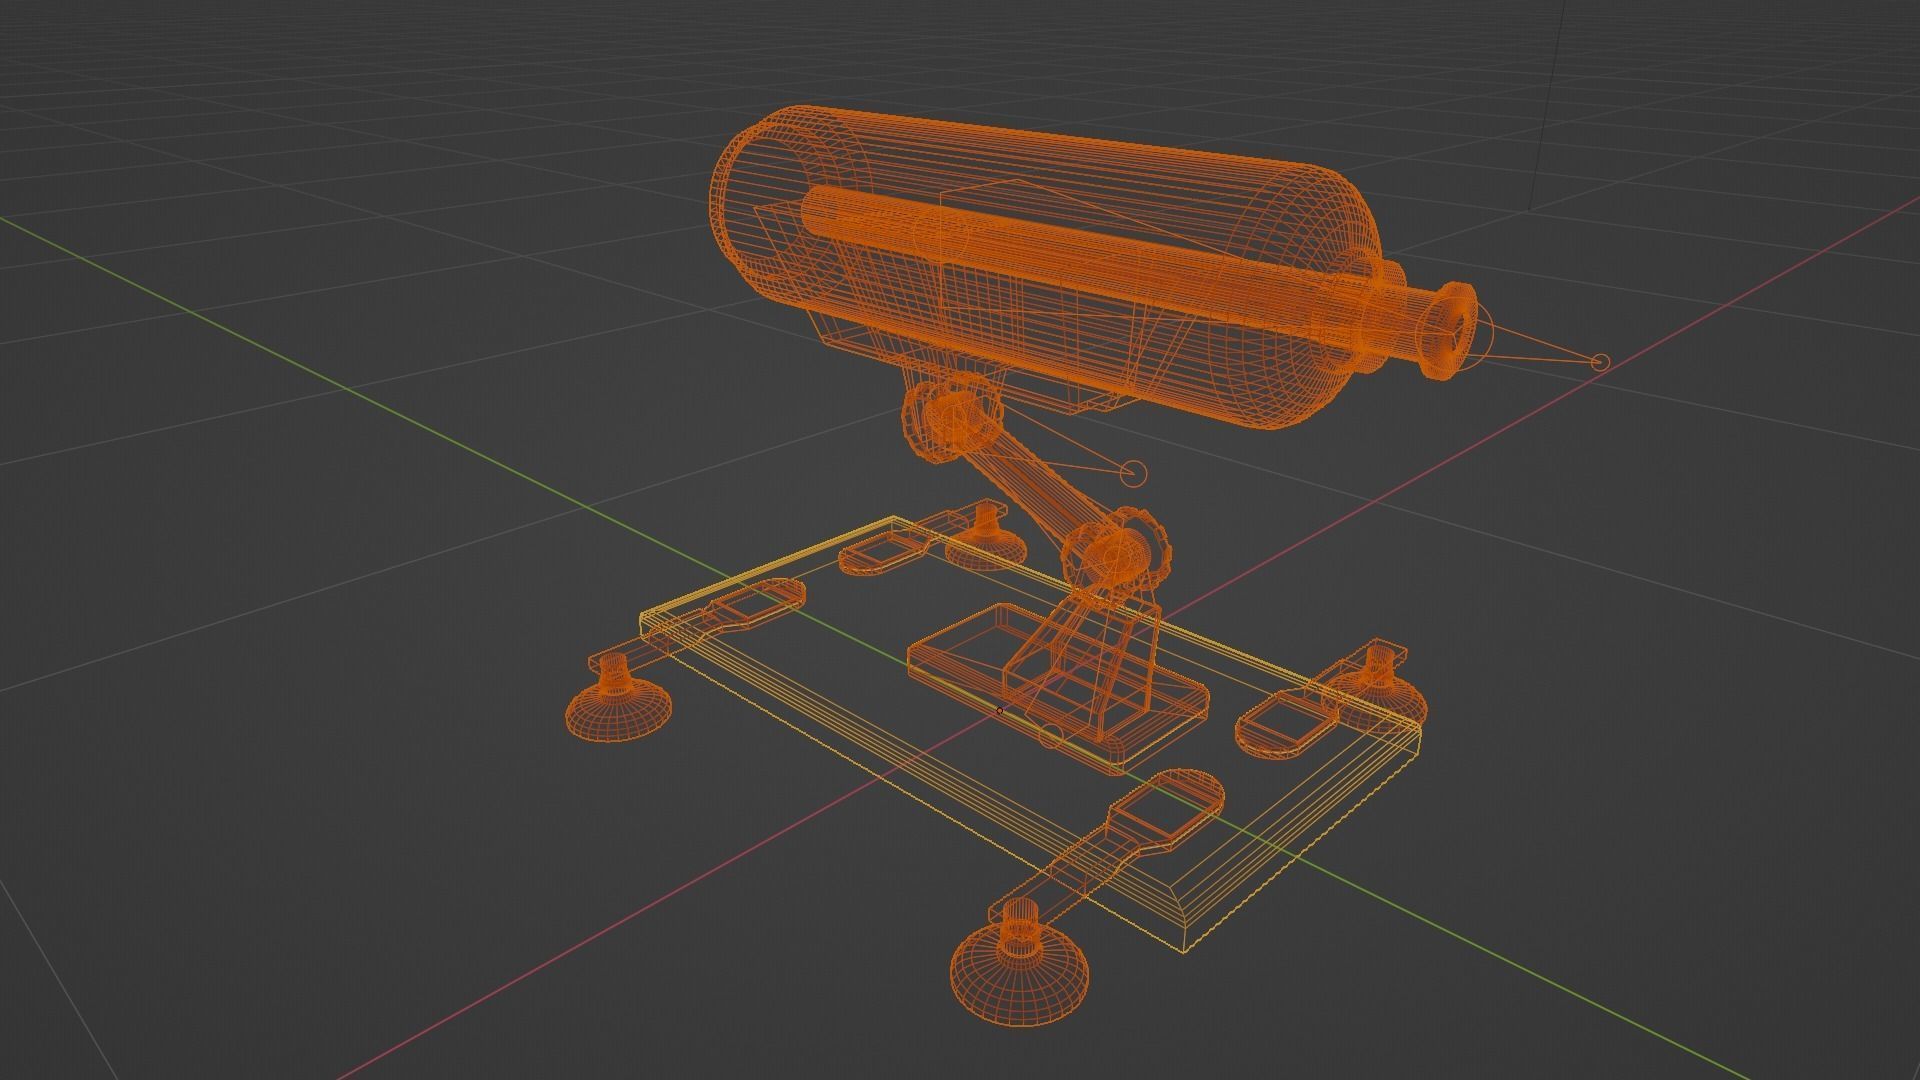1920x1080 pixels.
Task: Select the small circle beside the tilted arm
Action: click(1132, 473)
